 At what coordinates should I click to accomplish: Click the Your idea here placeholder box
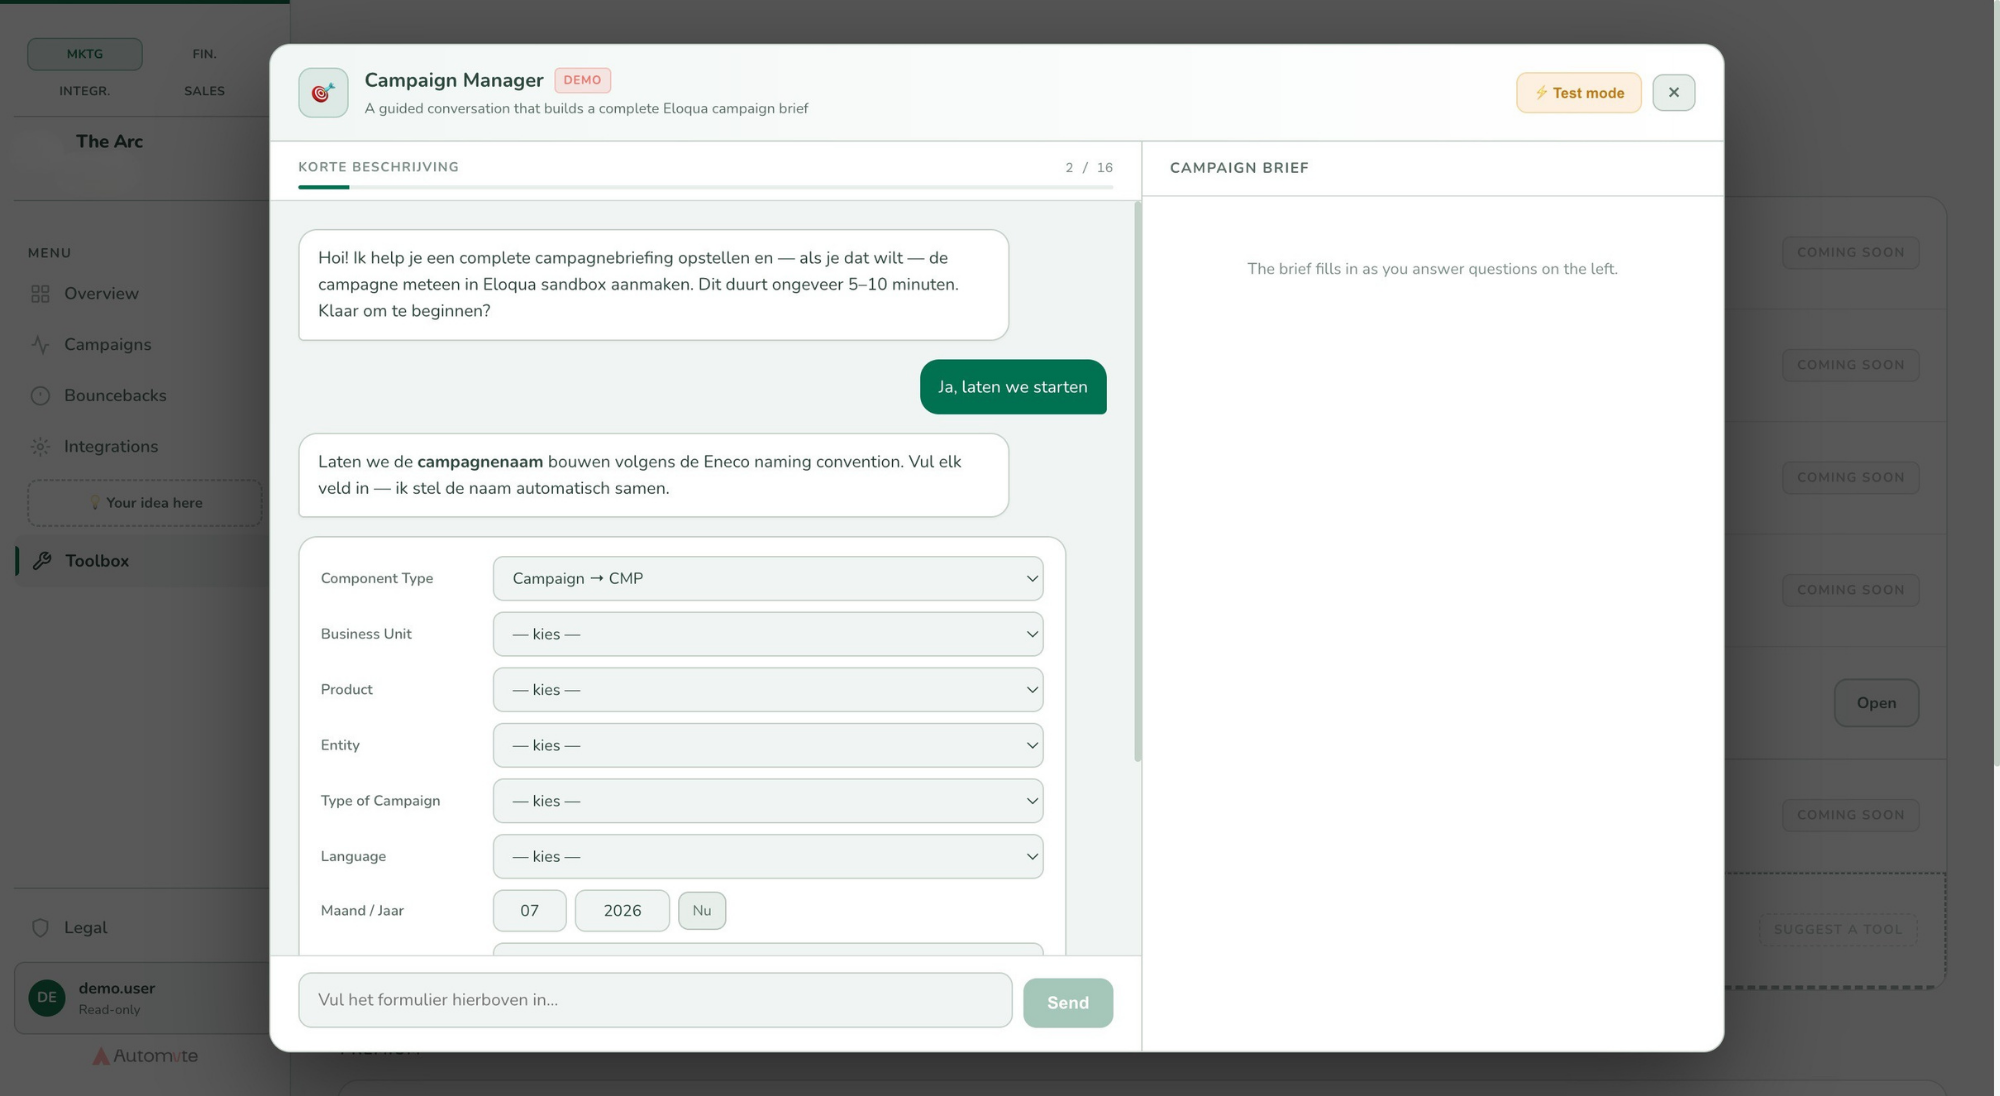(x=145, y=503)
